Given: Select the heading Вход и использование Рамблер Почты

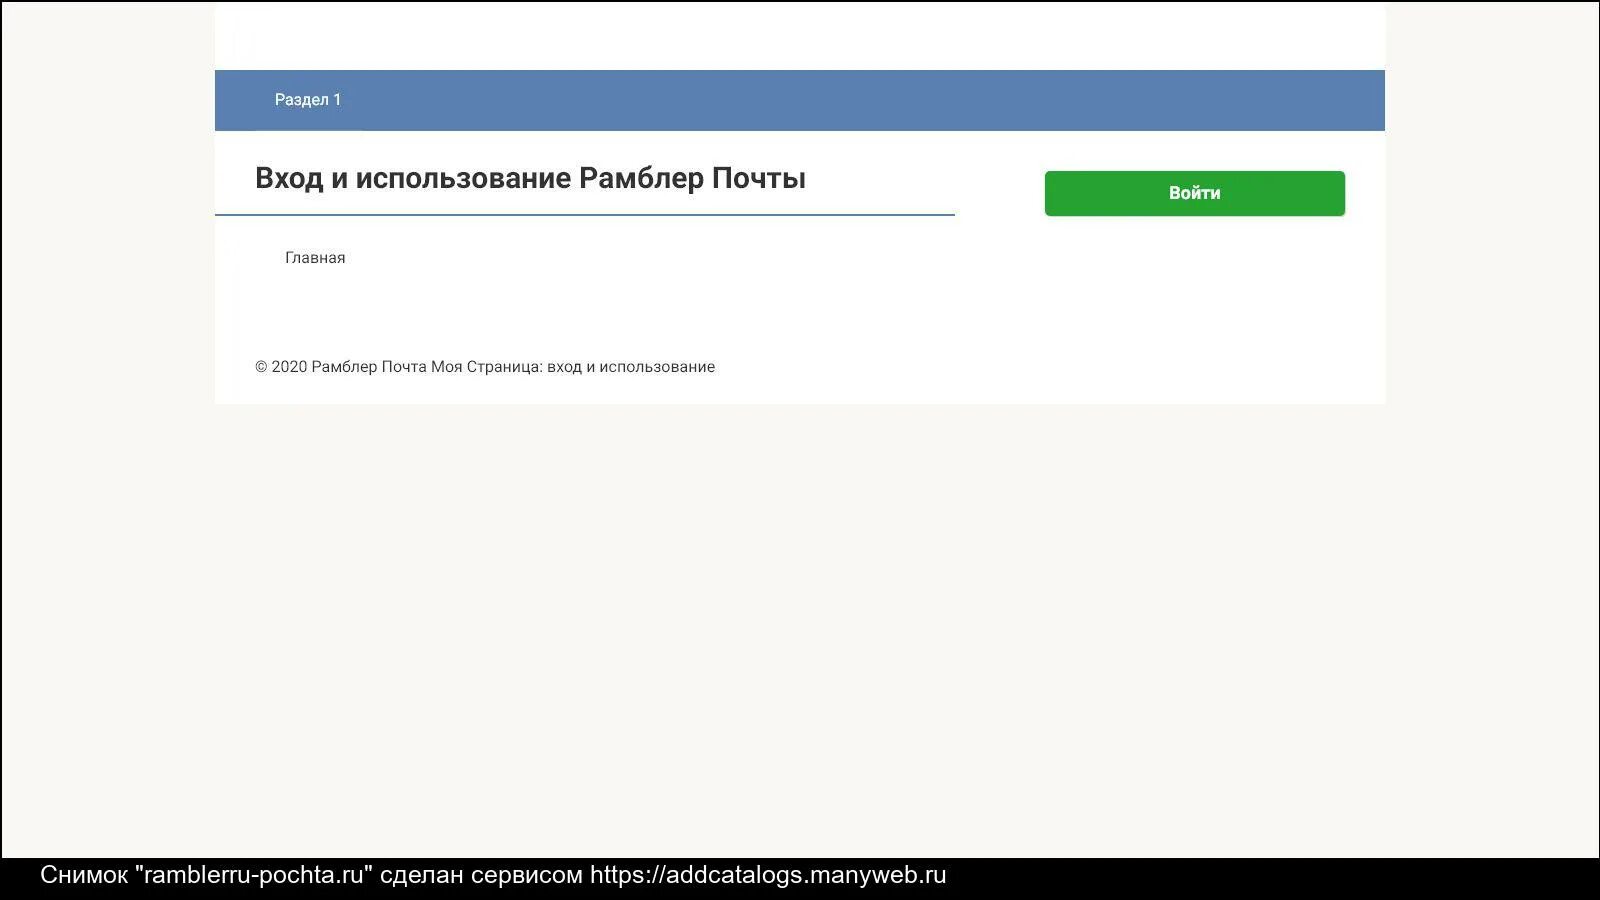Looking at the screenshot, I should (x=530, y=178).
